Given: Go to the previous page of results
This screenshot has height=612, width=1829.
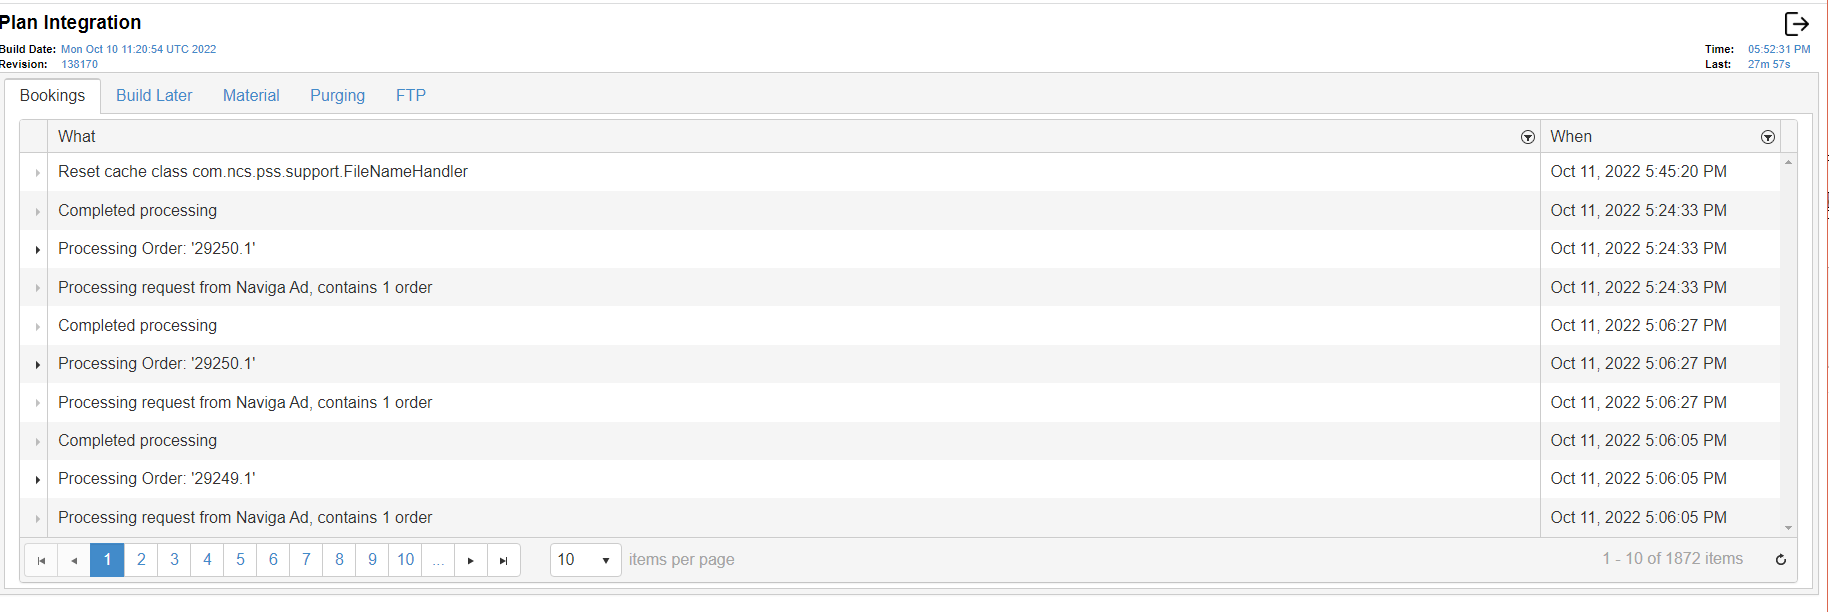Looking at the screenshot, I should click(74, 560).
